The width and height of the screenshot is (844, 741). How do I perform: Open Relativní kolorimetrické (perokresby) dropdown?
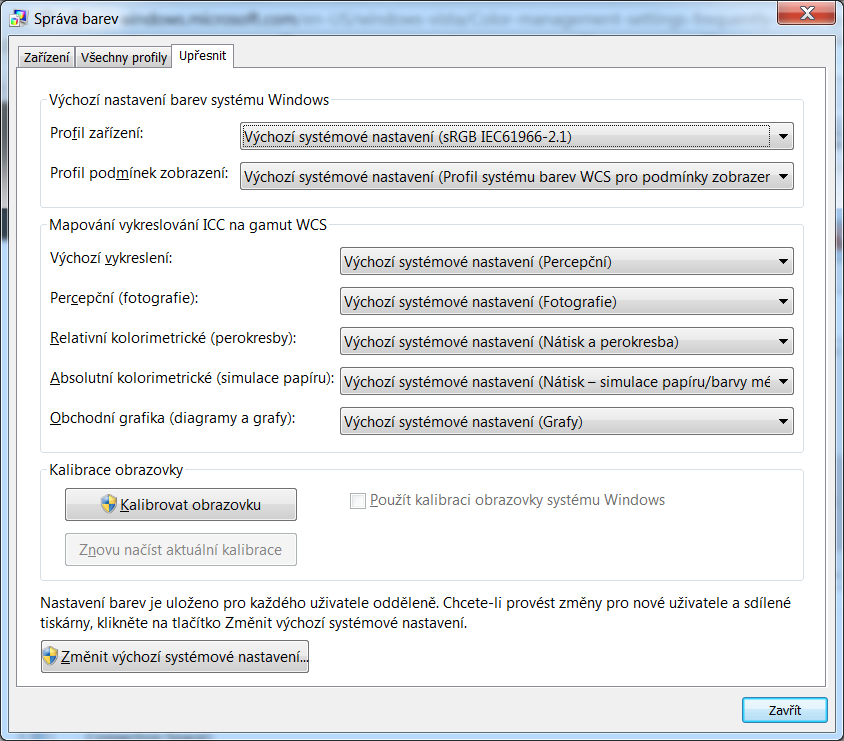pos(783,342)
